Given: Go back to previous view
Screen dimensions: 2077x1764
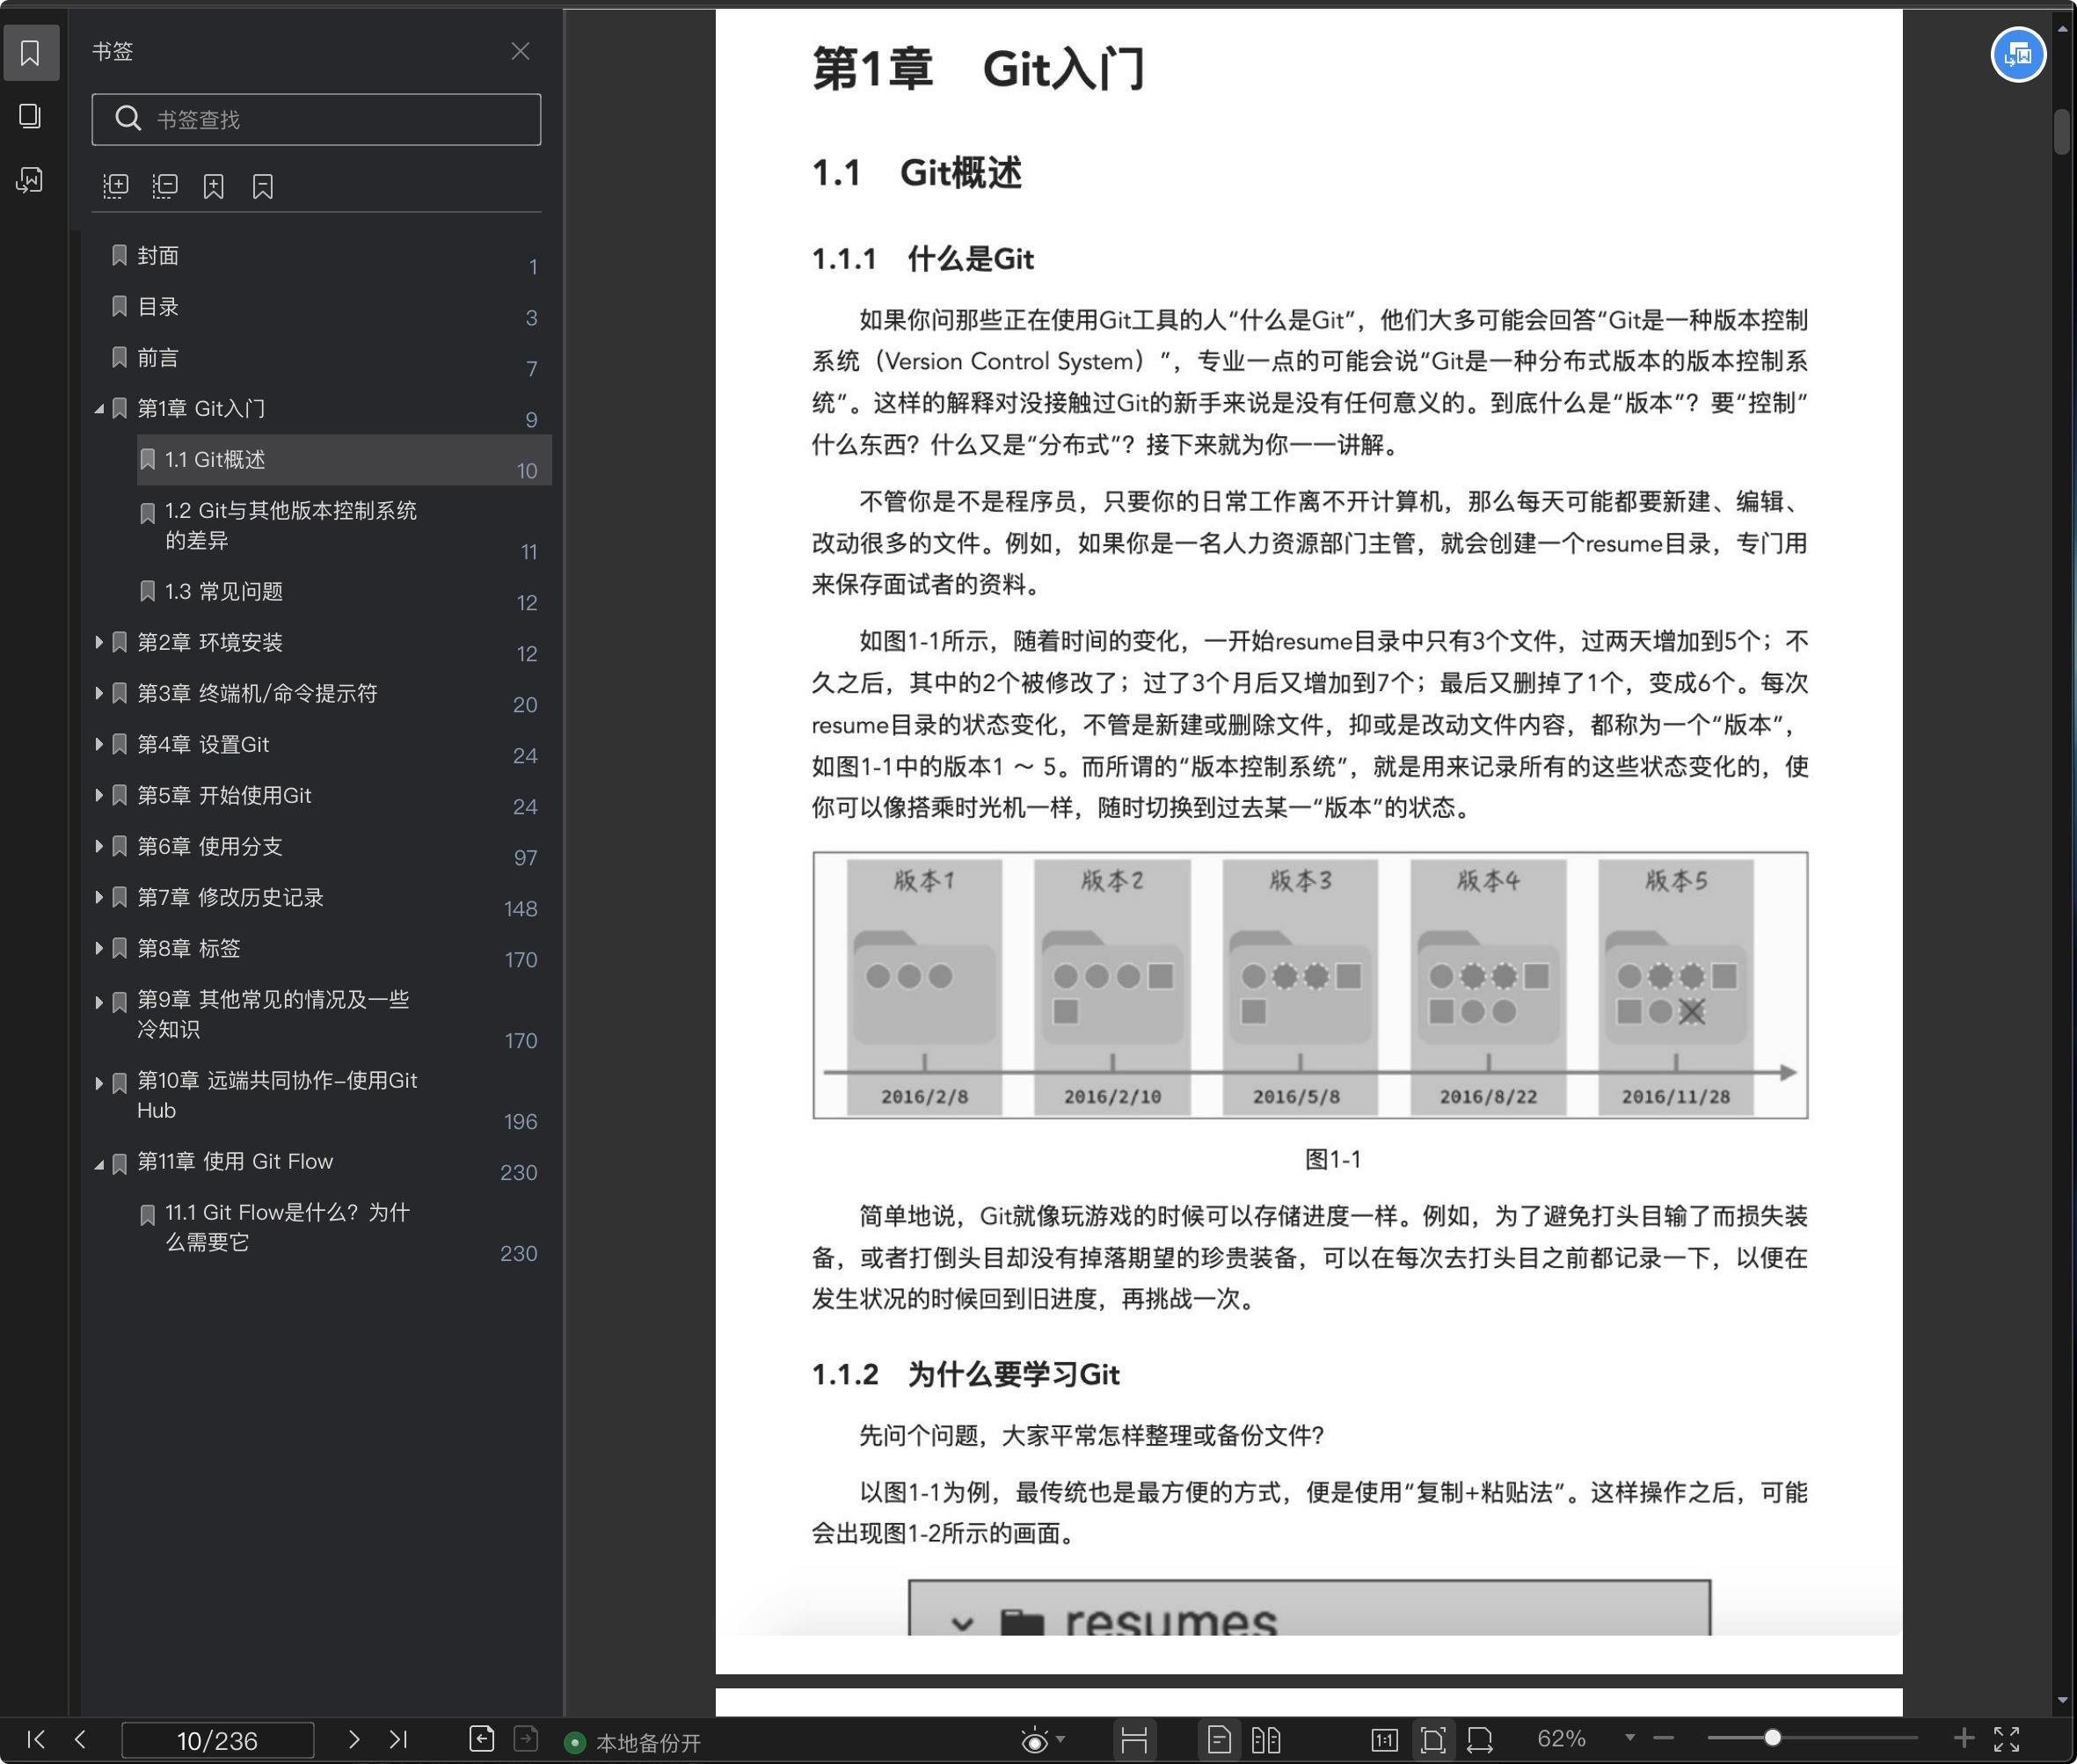Looking at the screenshot, I should pos(482,1739).
